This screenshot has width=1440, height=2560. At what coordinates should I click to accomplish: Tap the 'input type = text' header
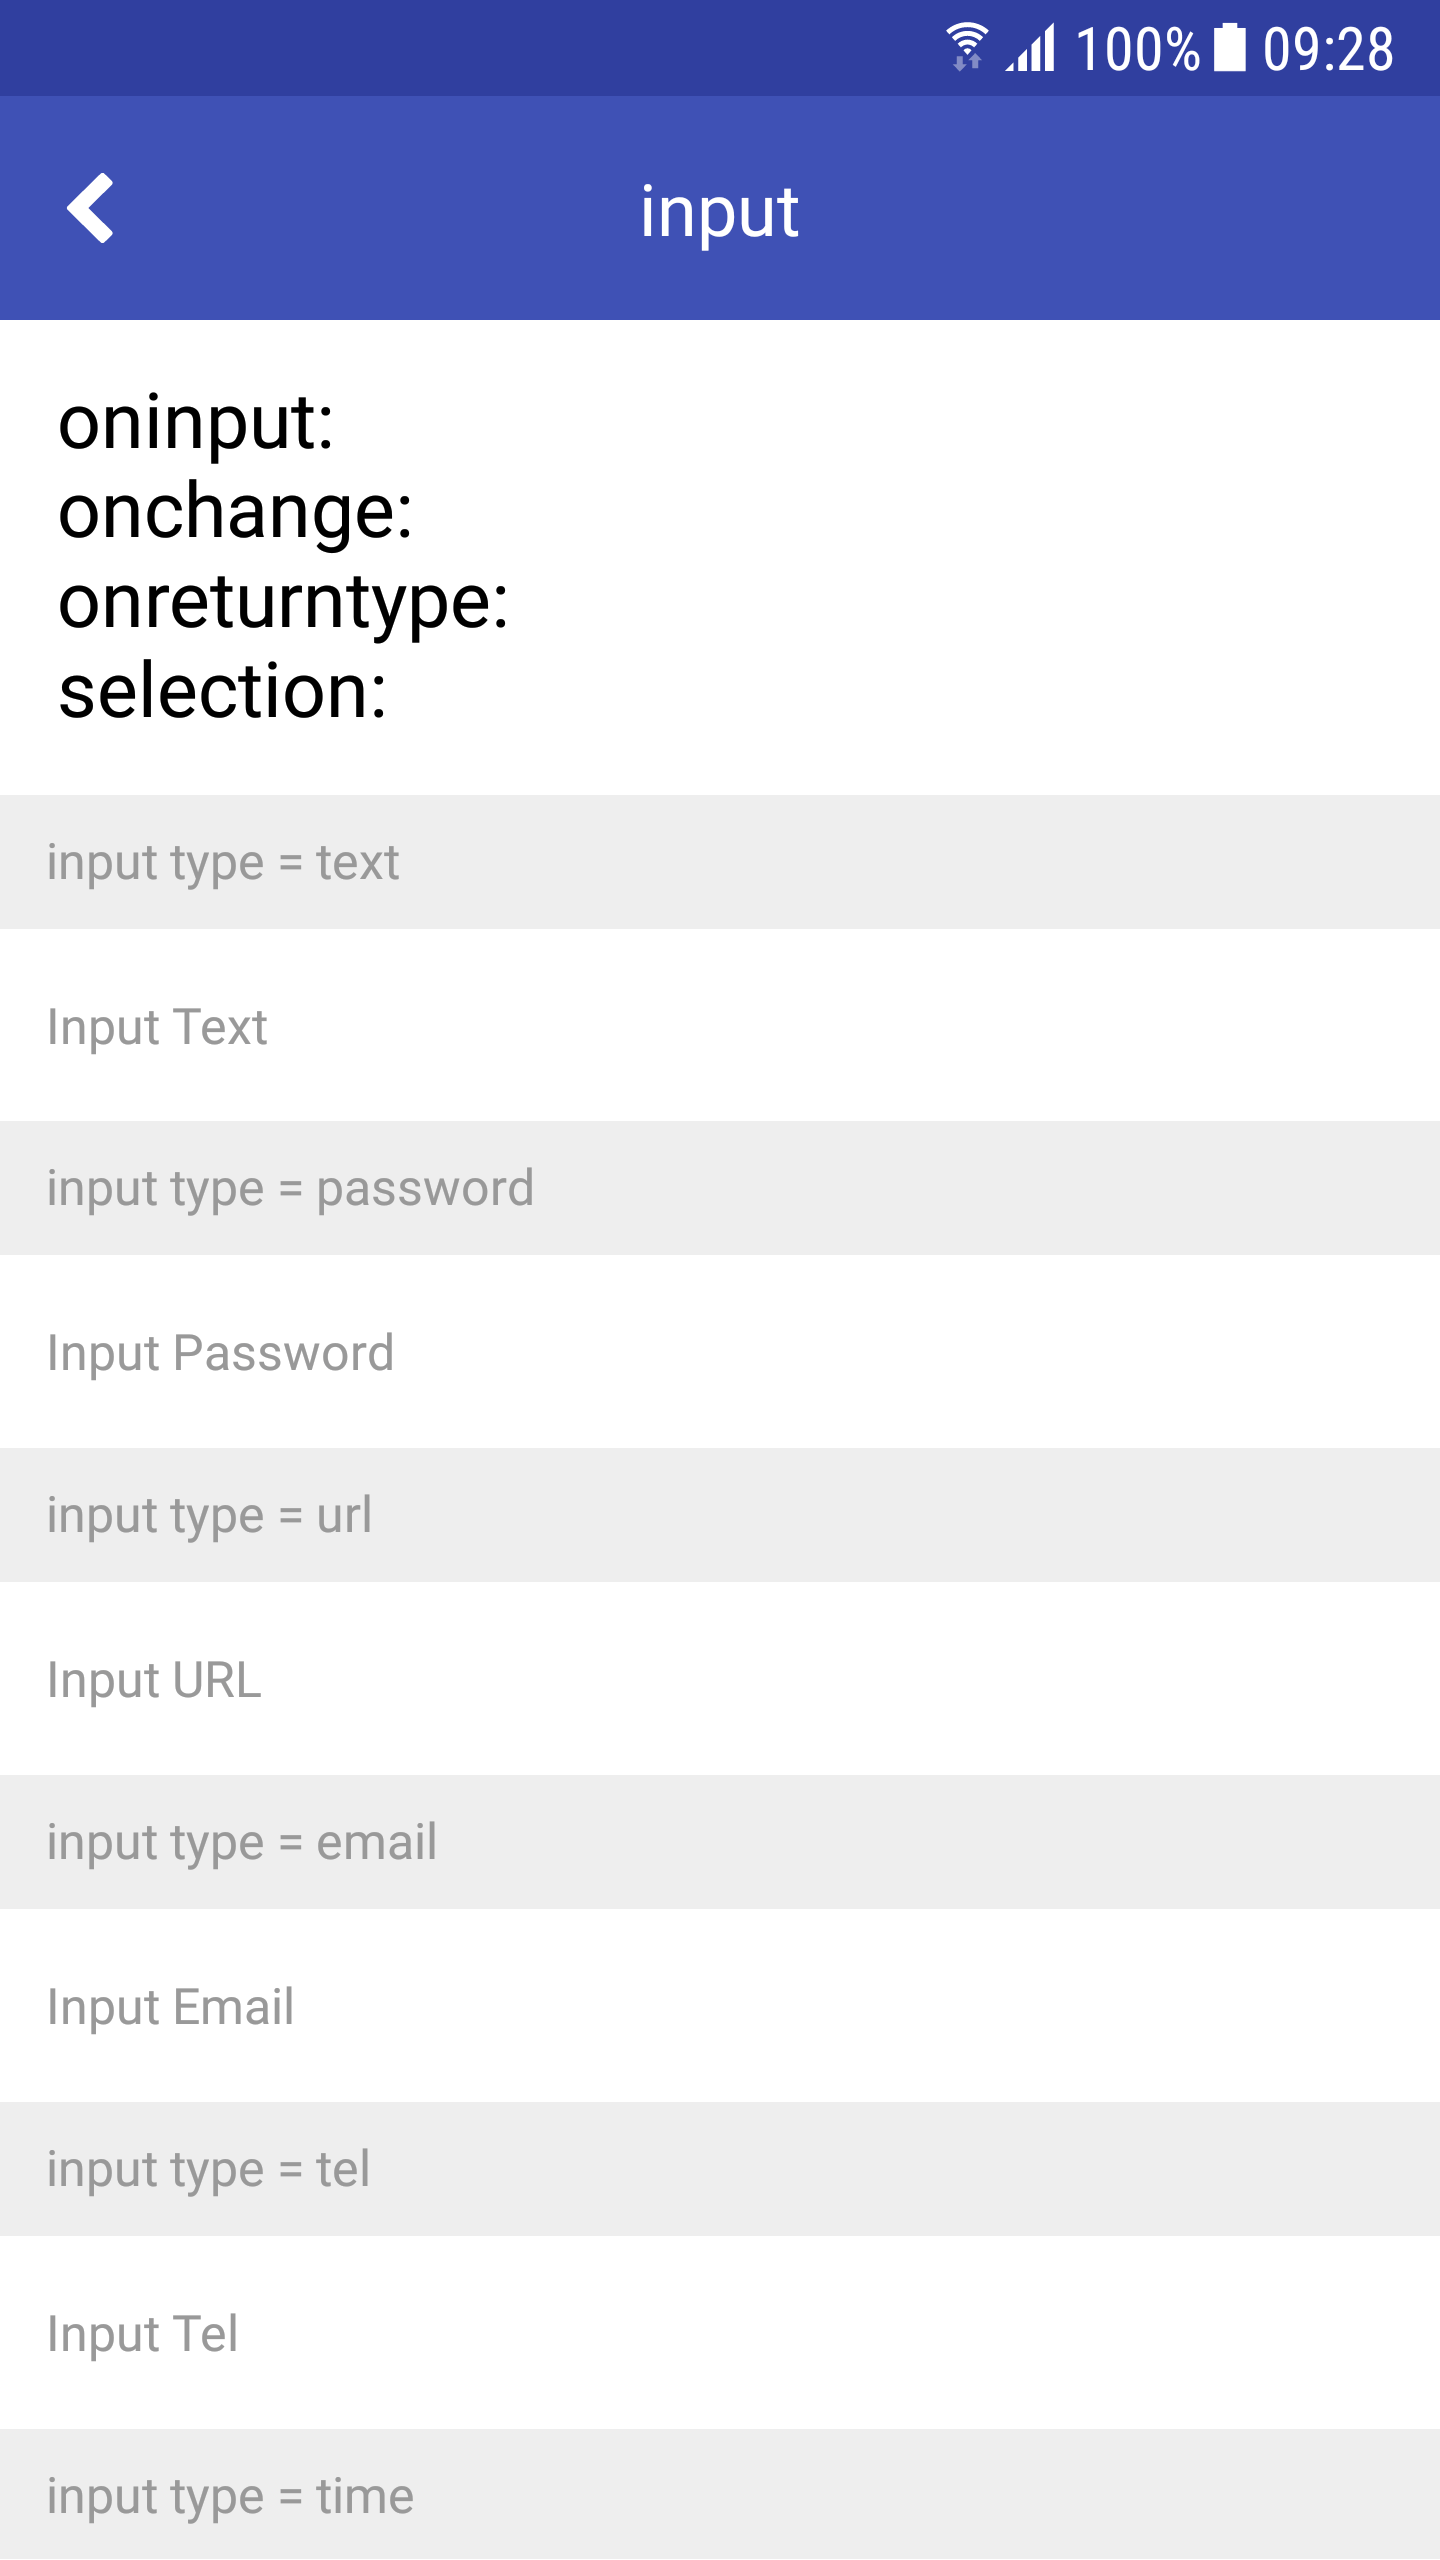[224, 862]
